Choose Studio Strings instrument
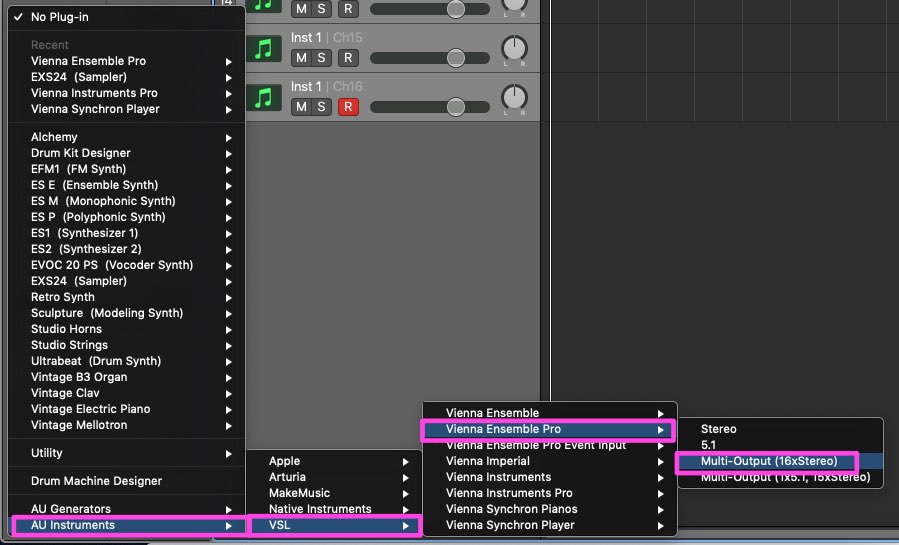The width and height of the screenshot is (899, 545). (x=127, y=345)
